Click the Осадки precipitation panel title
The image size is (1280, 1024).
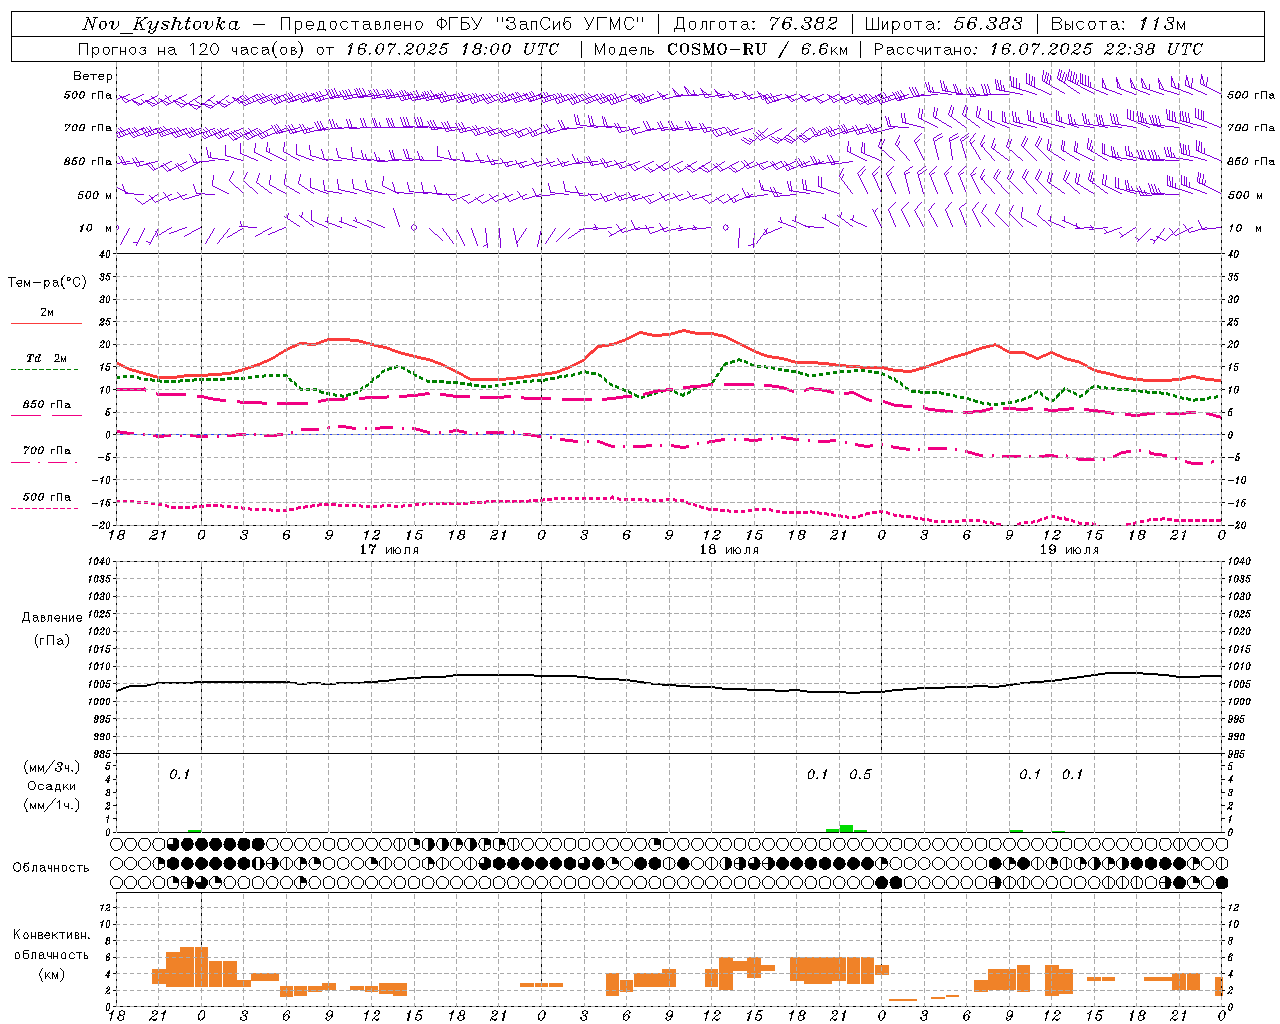tap(52, 786)
